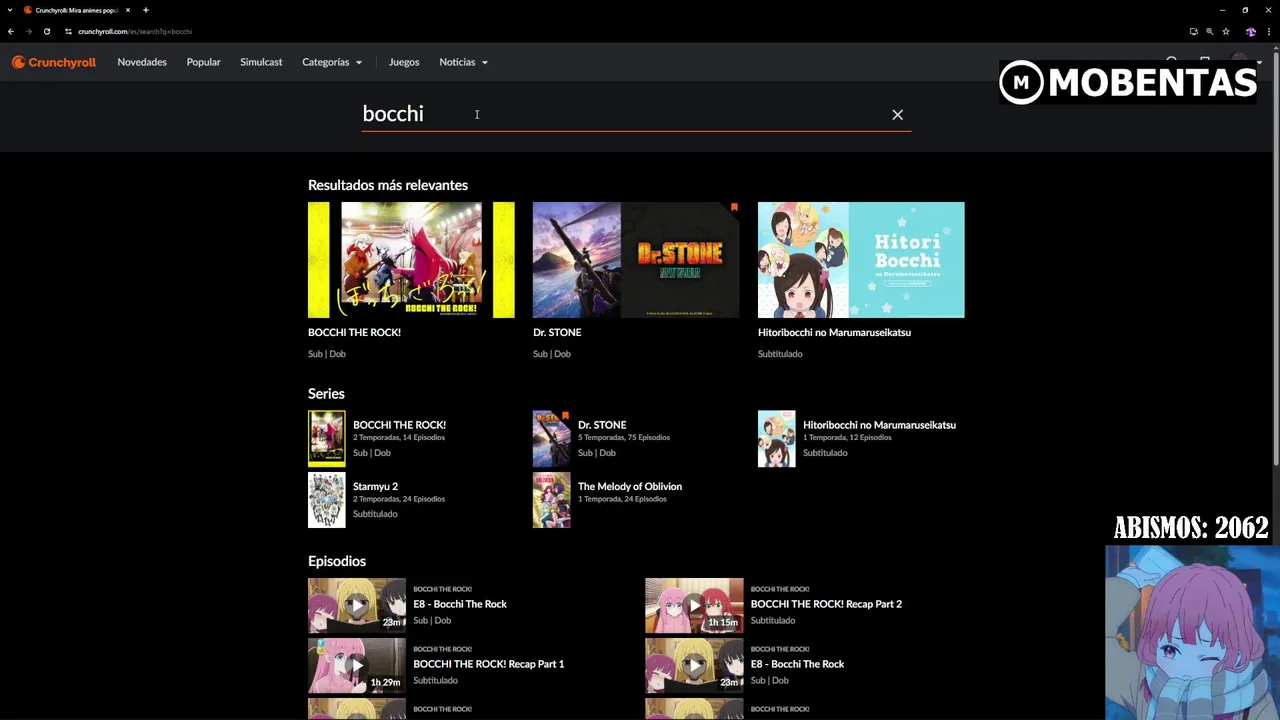Click '1 Temporada, 24 Episodios' text
The height and width of the screenshot is (720, 1280).
coord(622,499)
